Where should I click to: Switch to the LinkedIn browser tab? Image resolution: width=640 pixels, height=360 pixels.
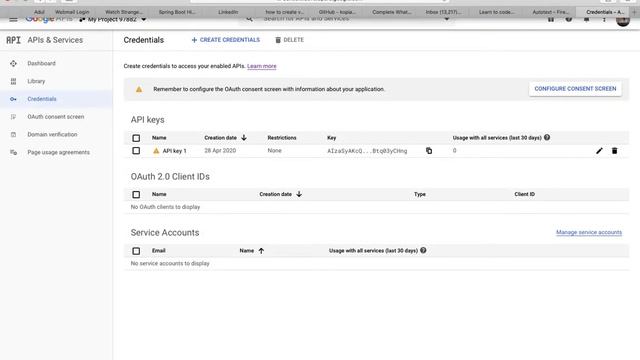coord(228,12)
